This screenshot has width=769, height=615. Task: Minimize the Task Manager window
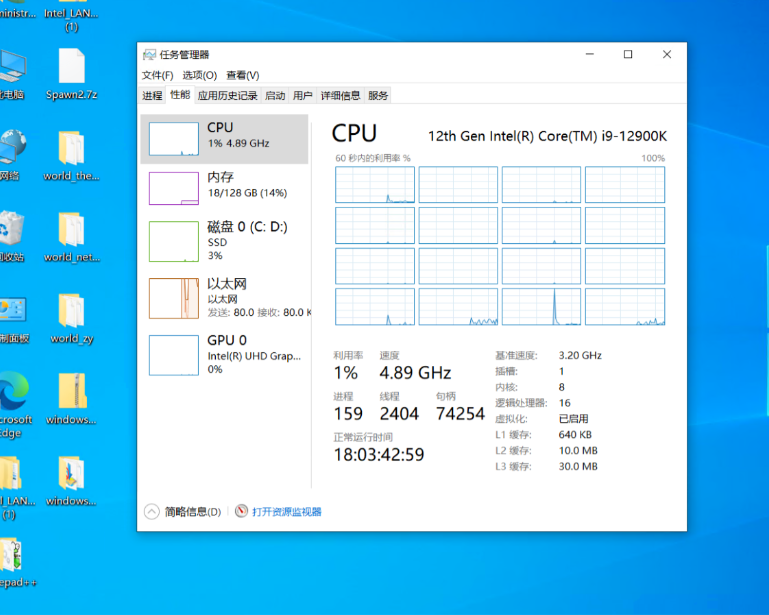click(590, 54)
